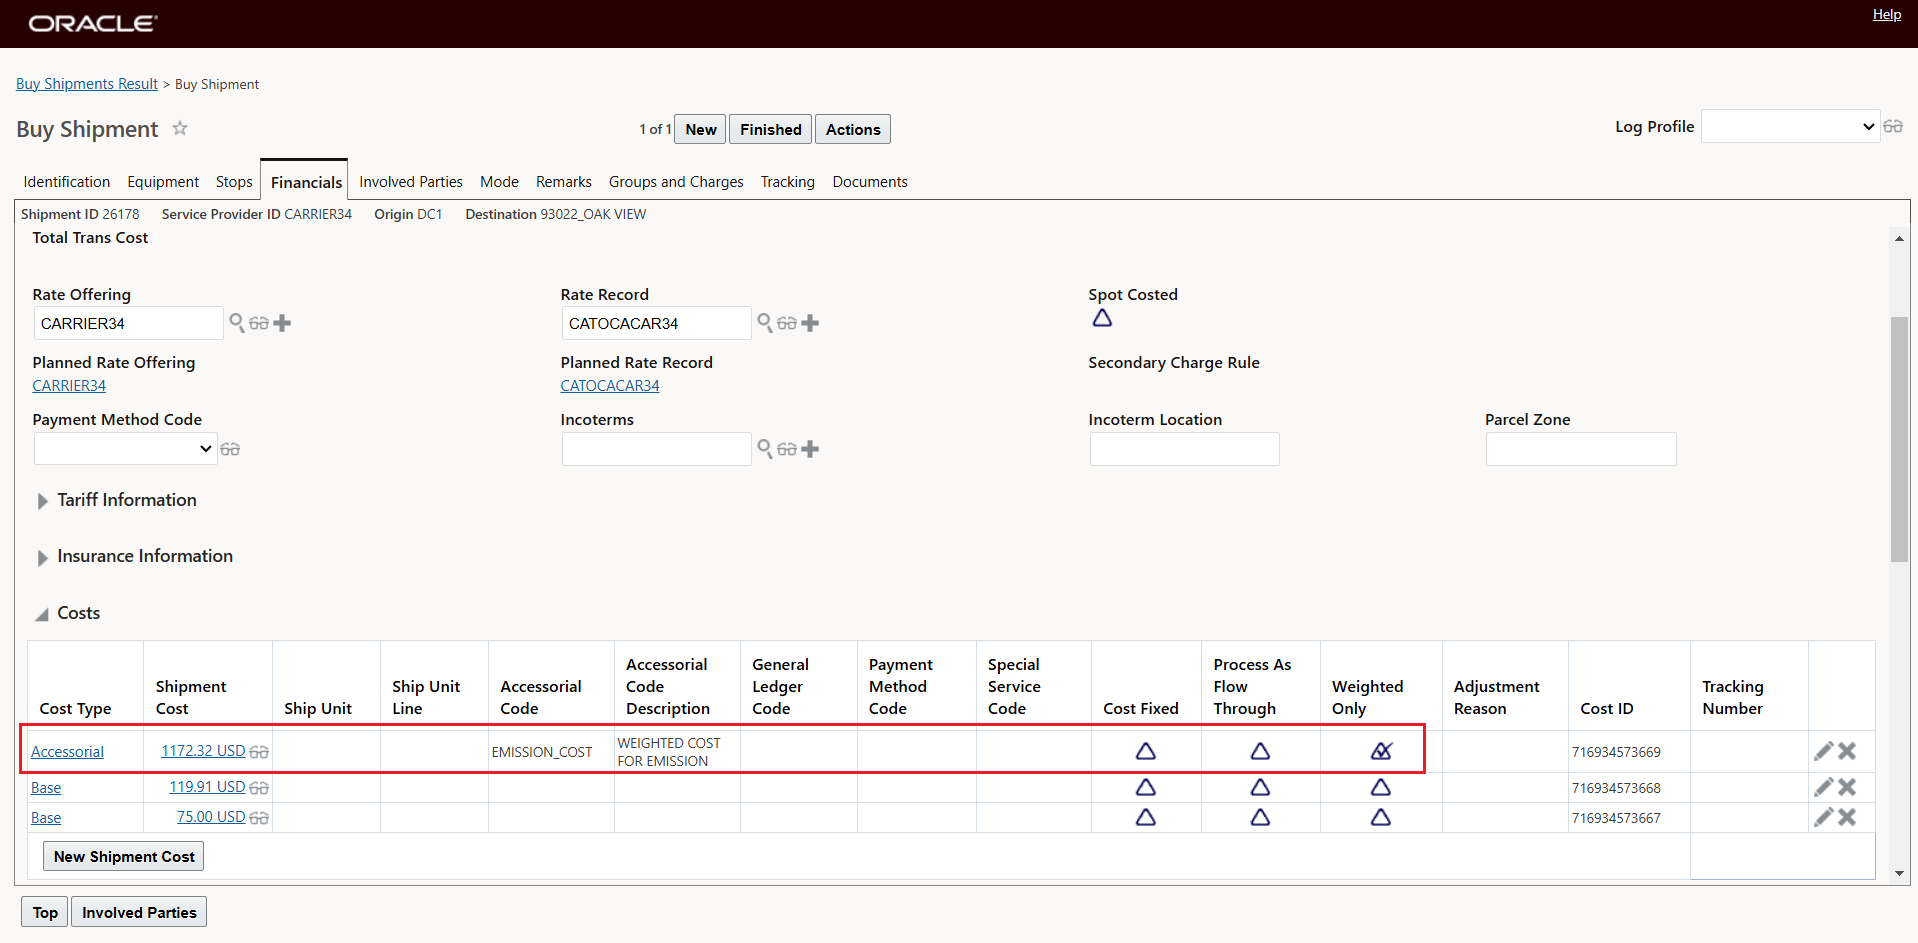Toggle Cost Fixed for Accessorial row
The height and width of the screenshot is (943, 1918).
click(1146, 751)
